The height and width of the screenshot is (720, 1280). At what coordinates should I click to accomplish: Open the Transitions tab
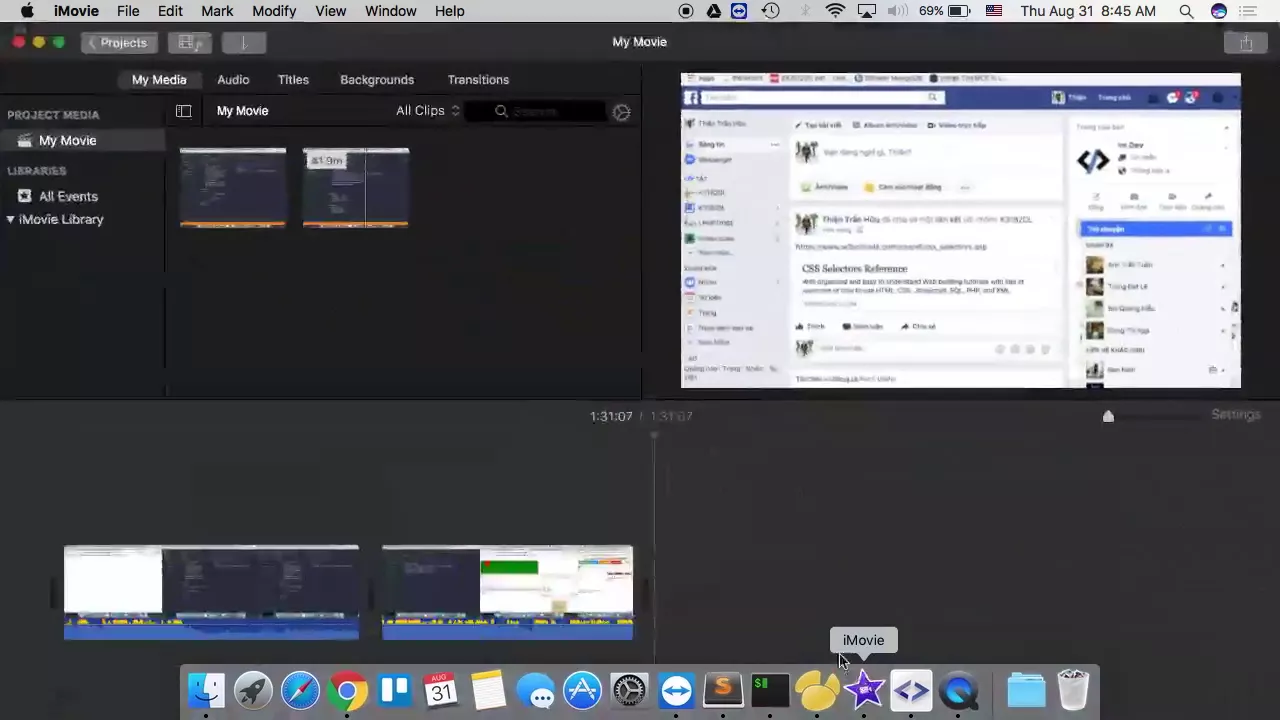[478, 79]
